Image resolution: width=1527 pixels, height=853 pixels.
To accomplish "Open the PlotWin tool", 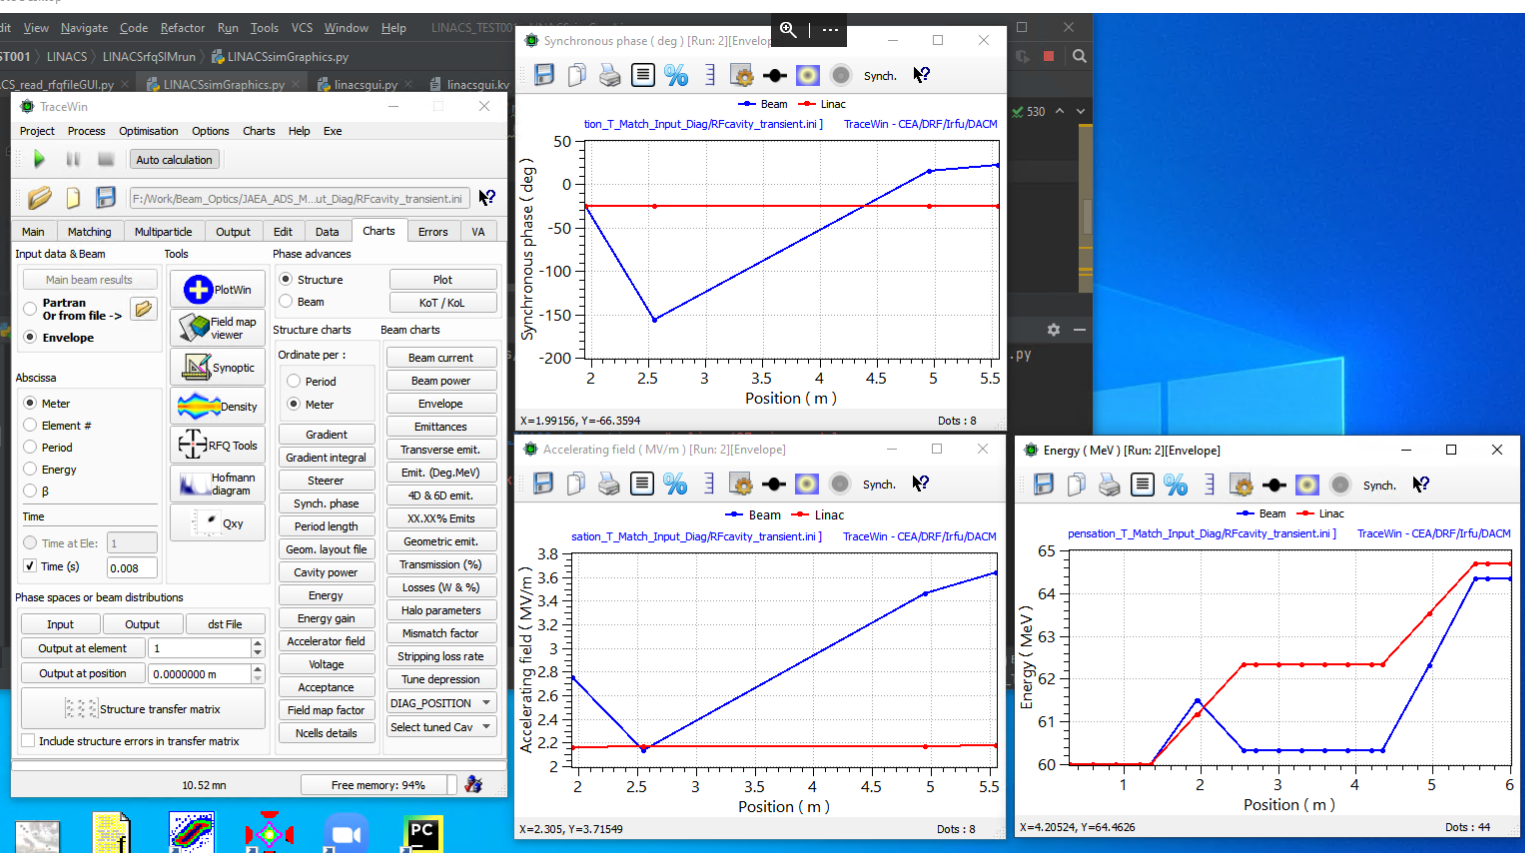I will point(217,290).
